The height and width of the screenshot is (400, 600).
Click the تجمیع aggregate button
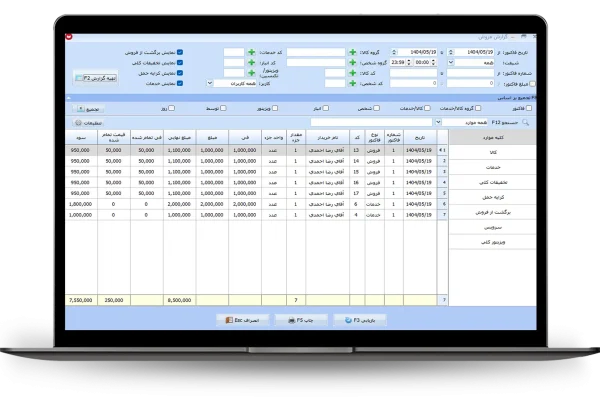pyautogui.click(x=83, y=108)
